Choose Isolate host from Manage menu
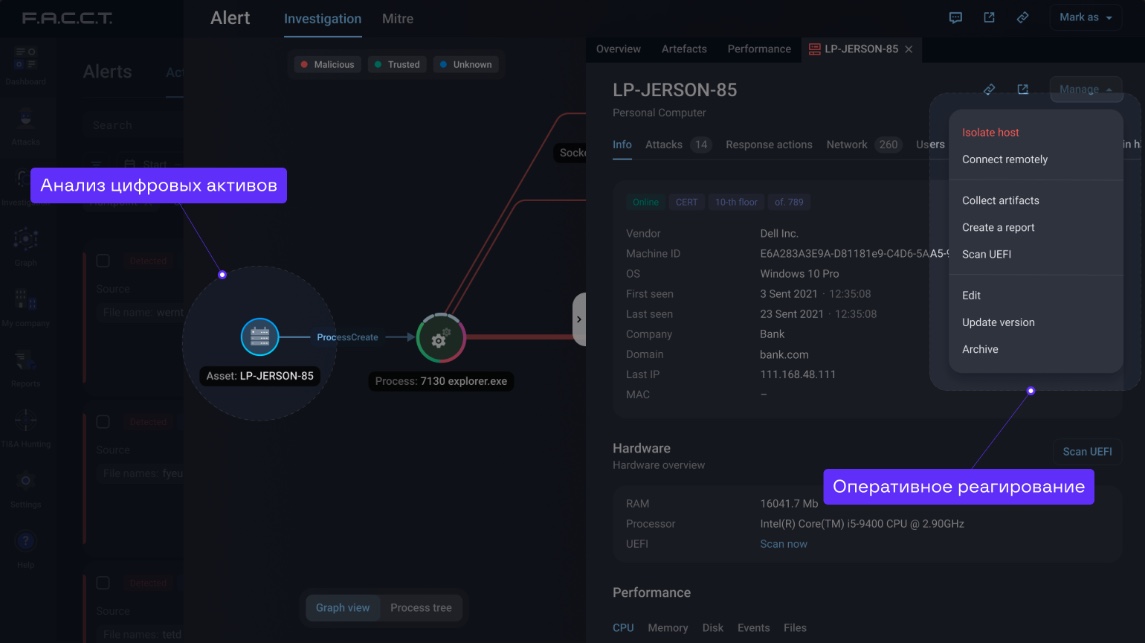Viewport: 1145px width, 643px height. (990, 132)
